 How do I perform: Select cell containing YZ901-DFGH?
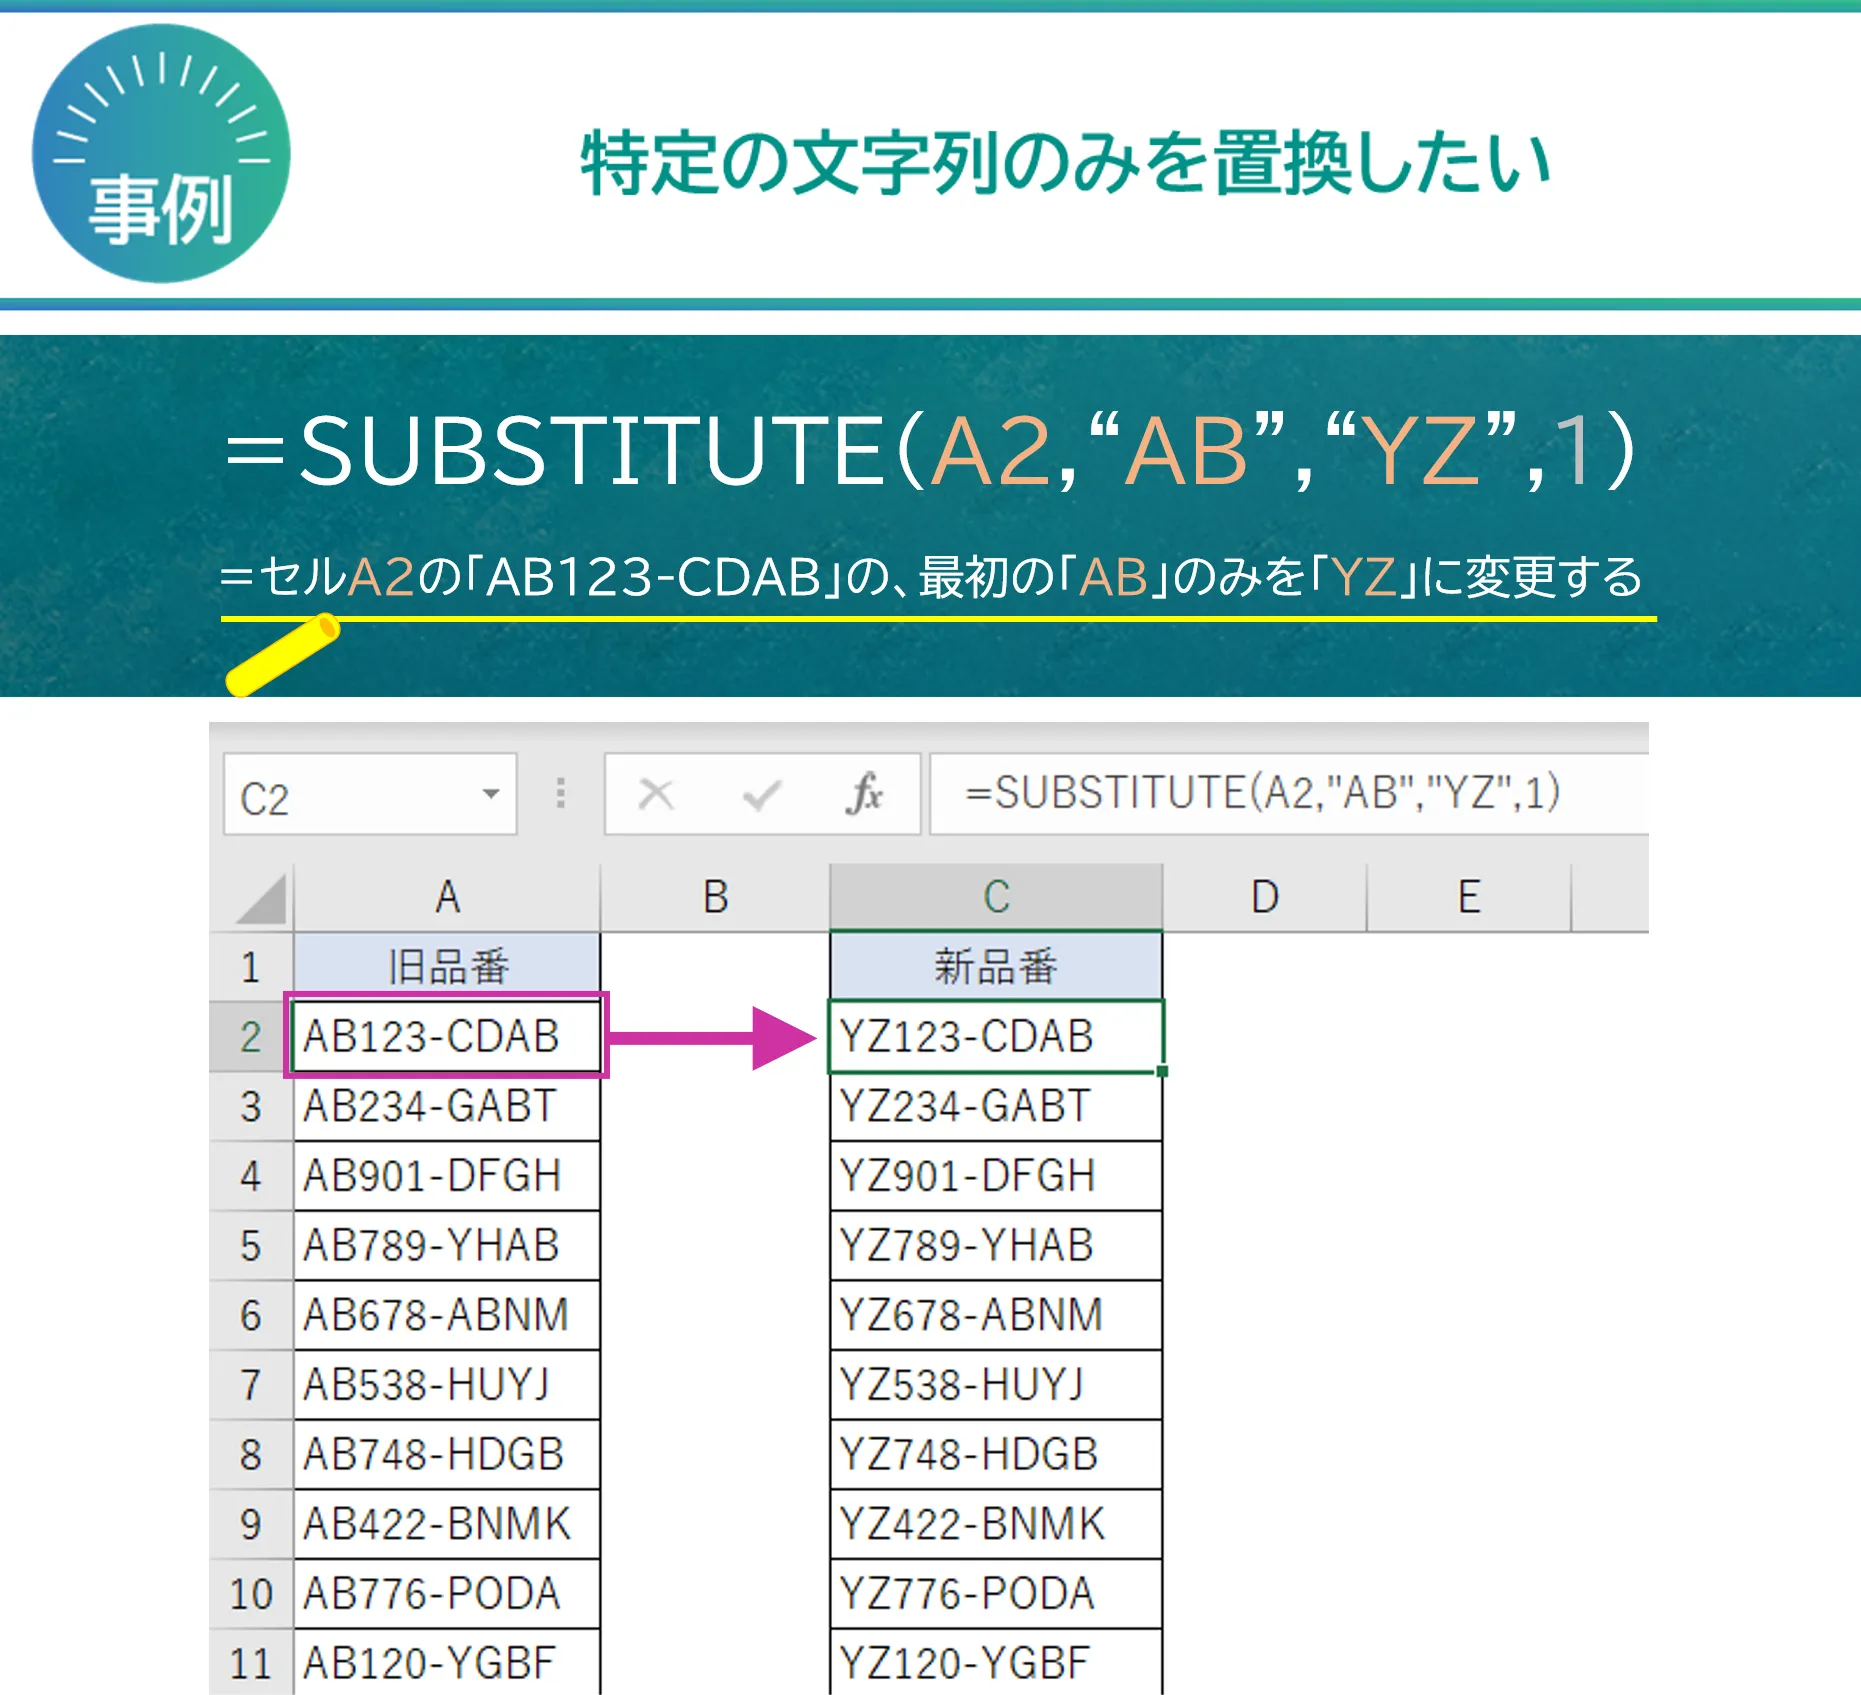(x=996, y=1176)
